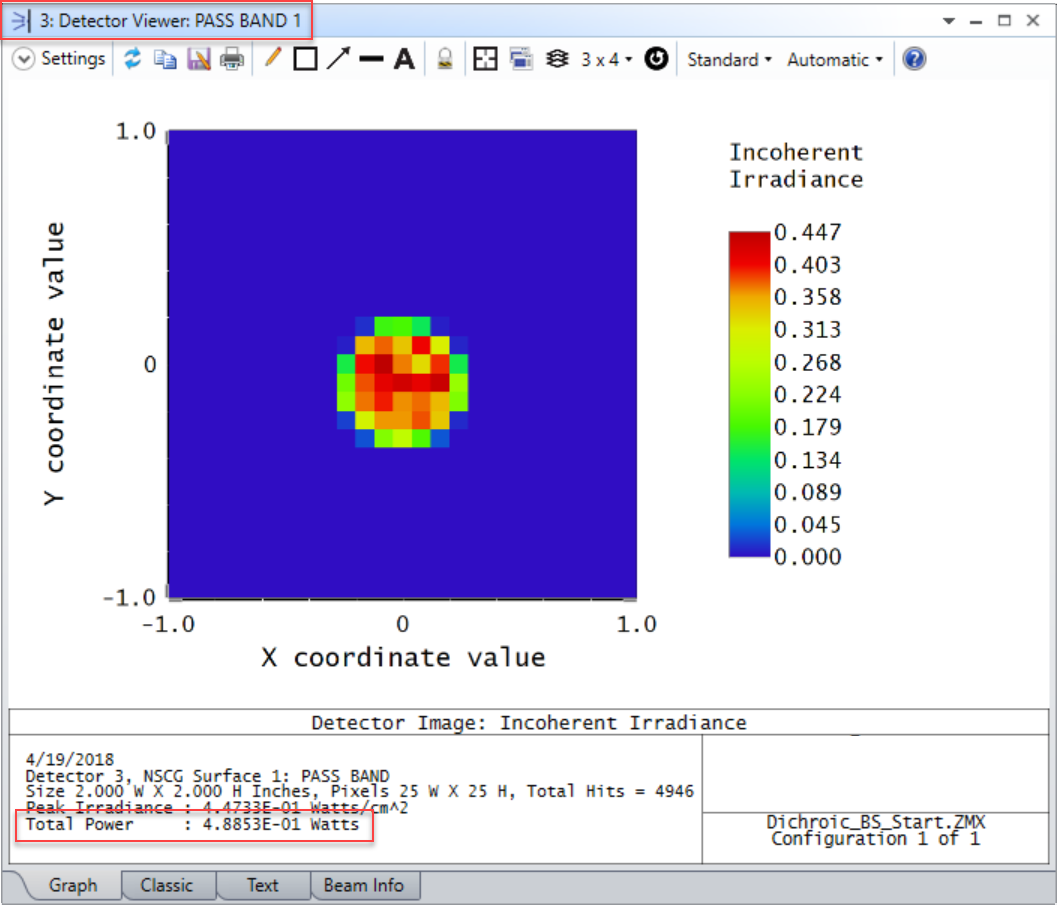This screenshot has height=905, width=1057.
Task: Refresh the detector viewer data
Action: coord(132,59)
